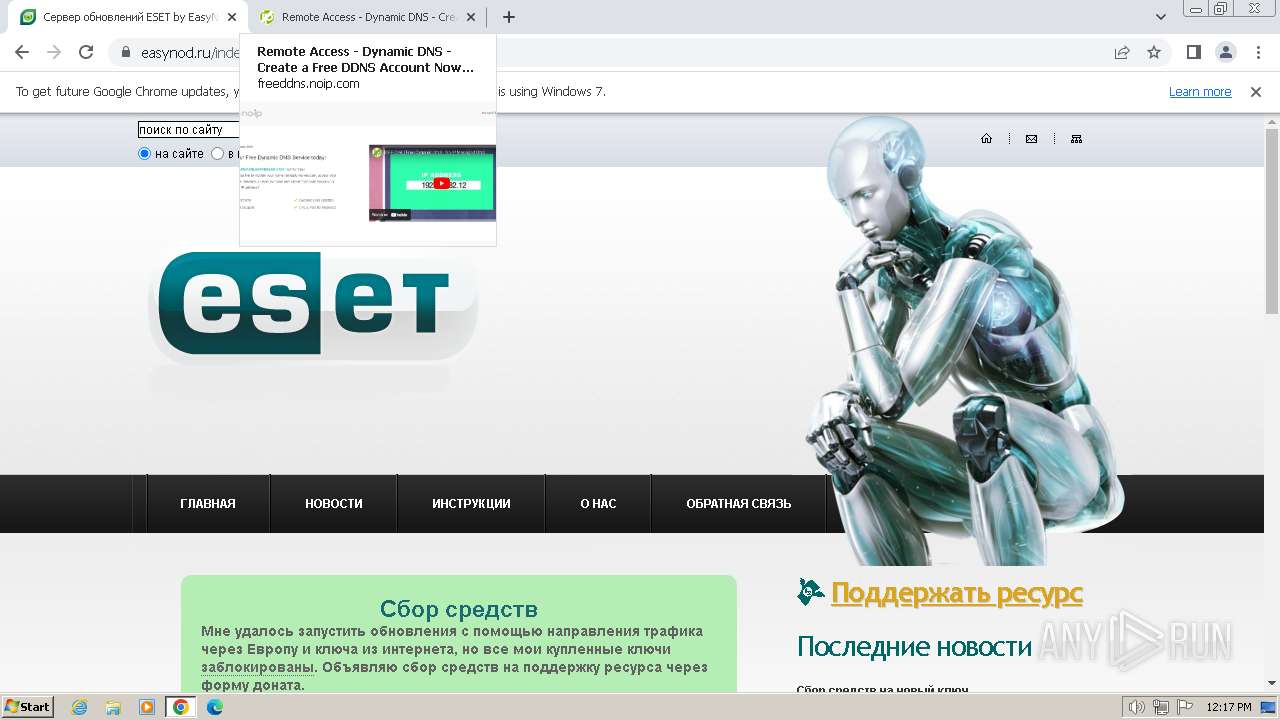This screenshot has width=1280, height=720.
Task: Open the НОВОСТИ menu item
Action: [334, 504]
